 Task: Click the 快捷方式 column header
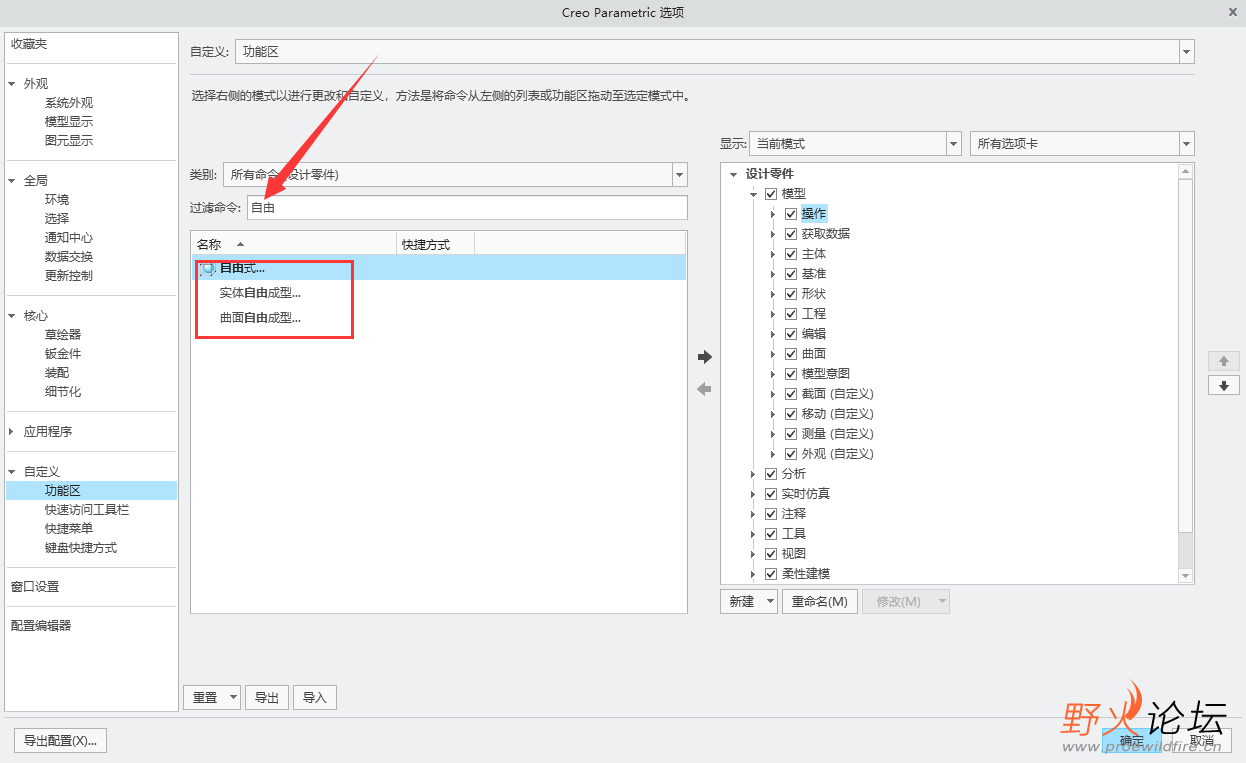coord(435,244)
